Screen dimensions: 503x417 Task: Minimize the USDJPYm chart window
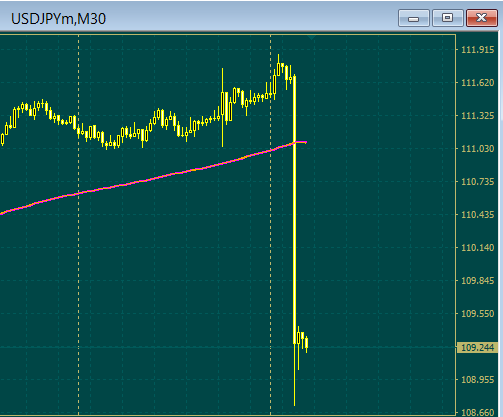tap(414, 18)
